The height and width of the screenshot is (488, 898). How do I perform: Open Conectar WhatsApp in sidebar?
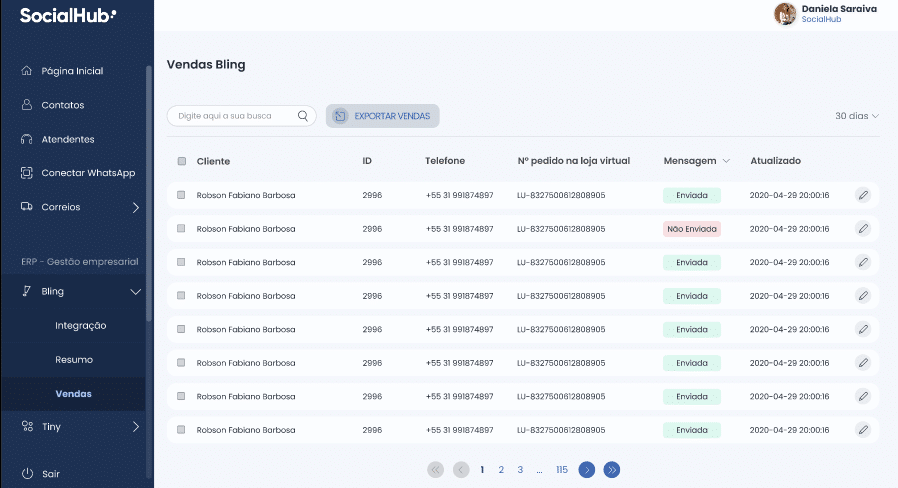[87, 173]
